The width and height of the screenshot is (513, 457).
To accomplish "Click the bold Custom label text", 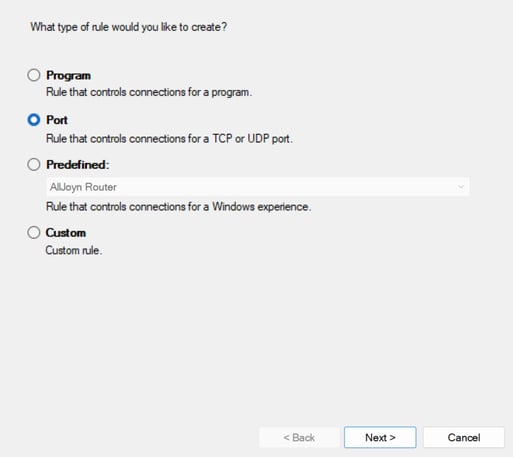I will click(66, 233).
